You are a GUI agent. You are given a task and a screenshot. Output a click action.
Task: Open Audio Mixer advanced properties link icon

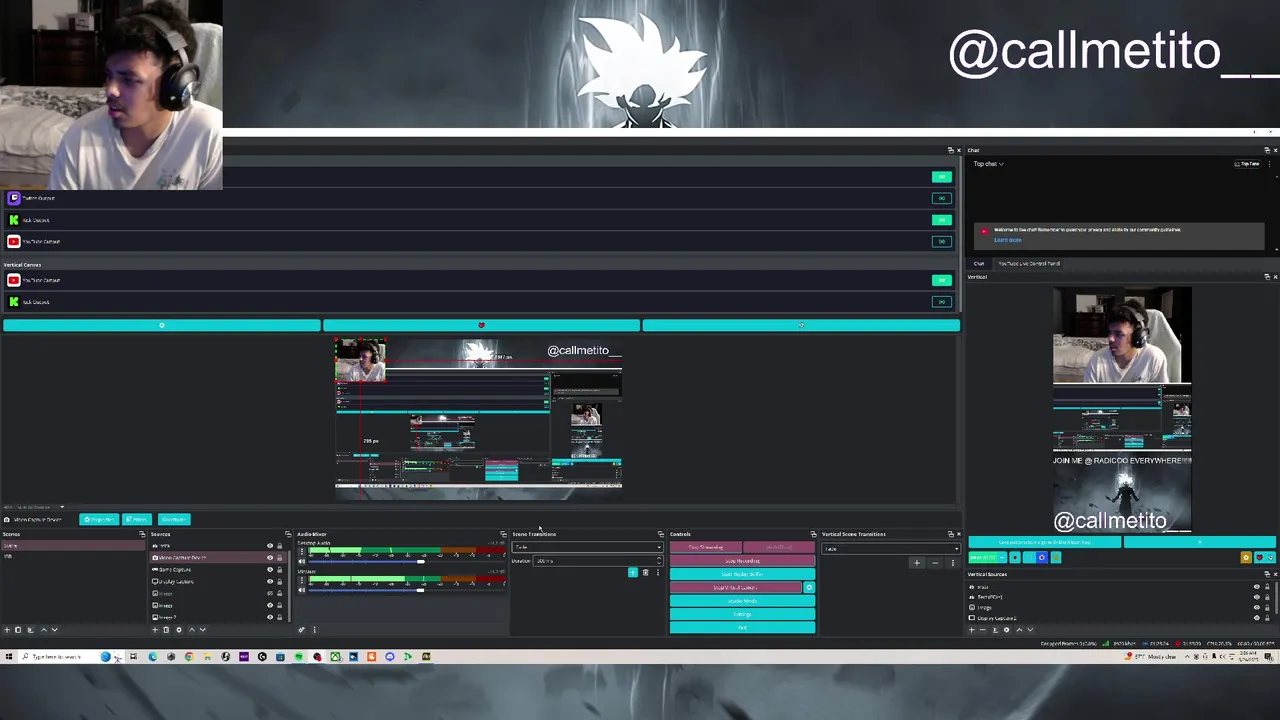301,630
